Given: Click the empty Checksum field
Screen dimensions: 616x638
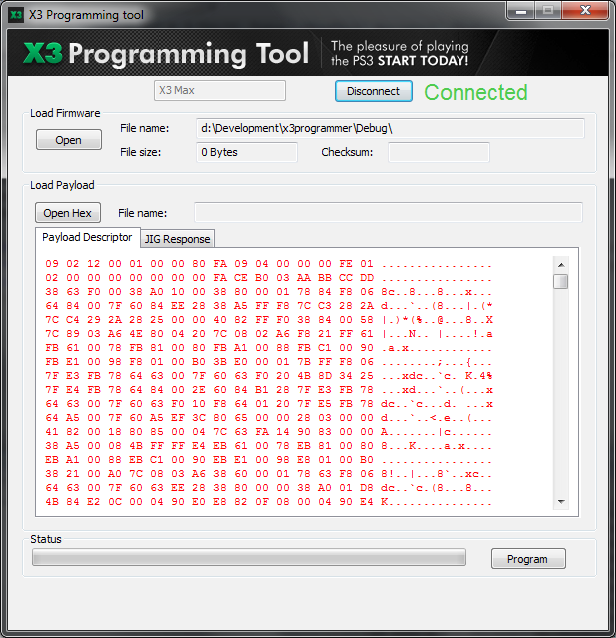Looking at the screenshot, I should [439, 152].
